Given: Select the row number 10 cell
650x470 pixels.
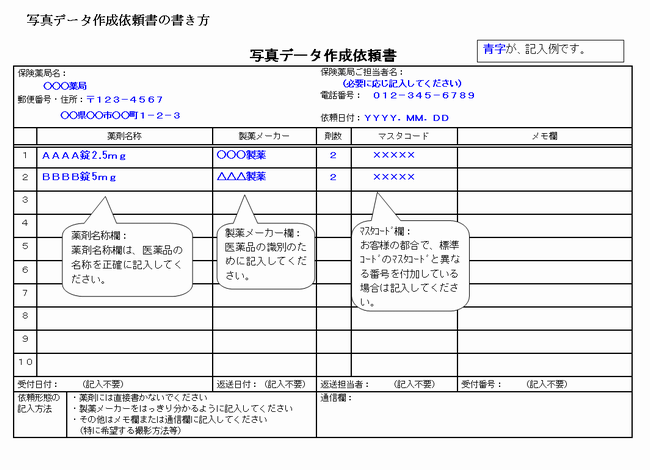Looking at the screenshot, I should [x=26, y=361].
